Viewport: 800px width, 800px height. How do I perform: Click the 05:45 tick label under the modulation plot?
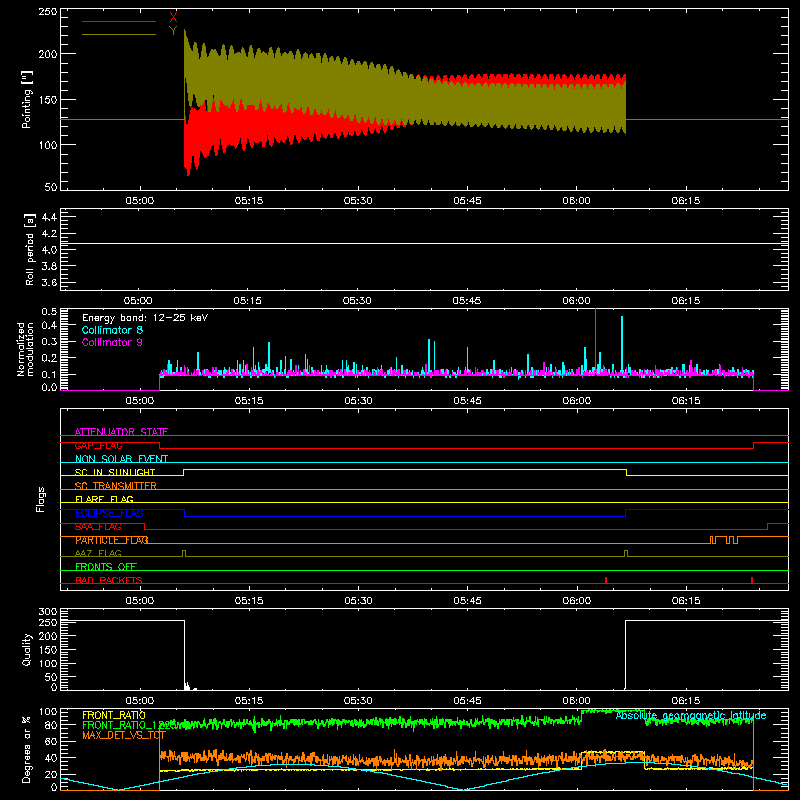pyautogui.click(x=467, y=401)
